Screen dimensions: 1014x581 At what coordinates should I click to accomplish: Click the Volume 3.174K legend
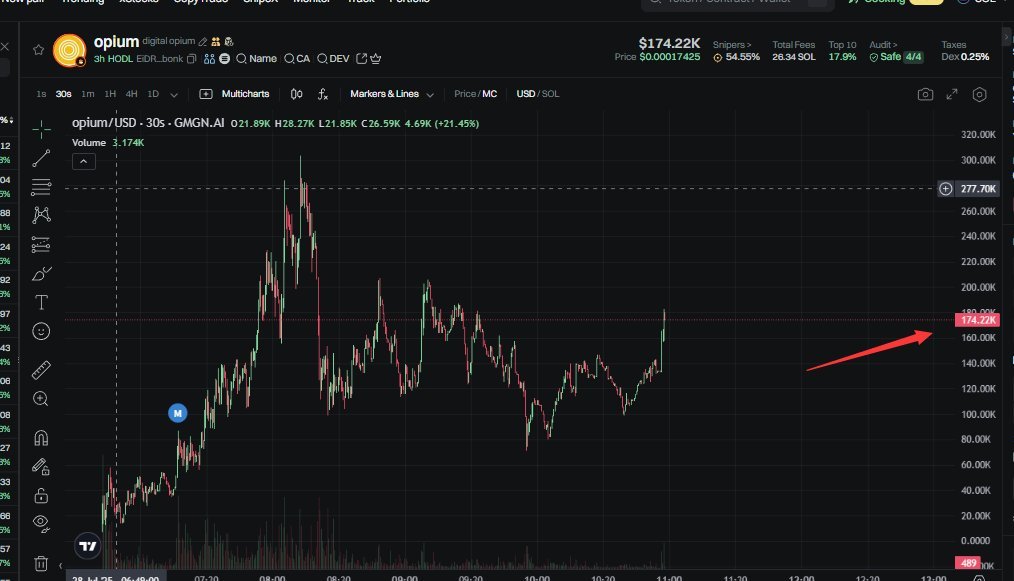[108, 142]
